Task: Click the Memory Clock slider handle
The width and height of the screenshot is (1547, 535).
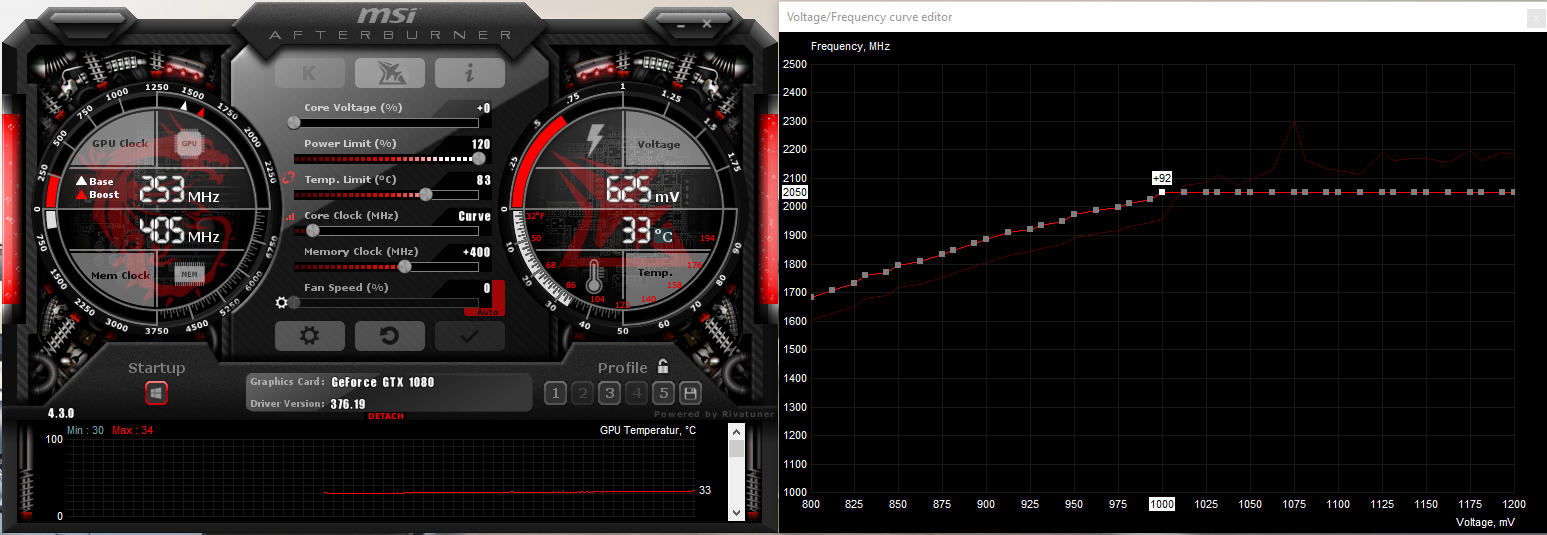Action: pyautogui.click(x=404, y=266)
